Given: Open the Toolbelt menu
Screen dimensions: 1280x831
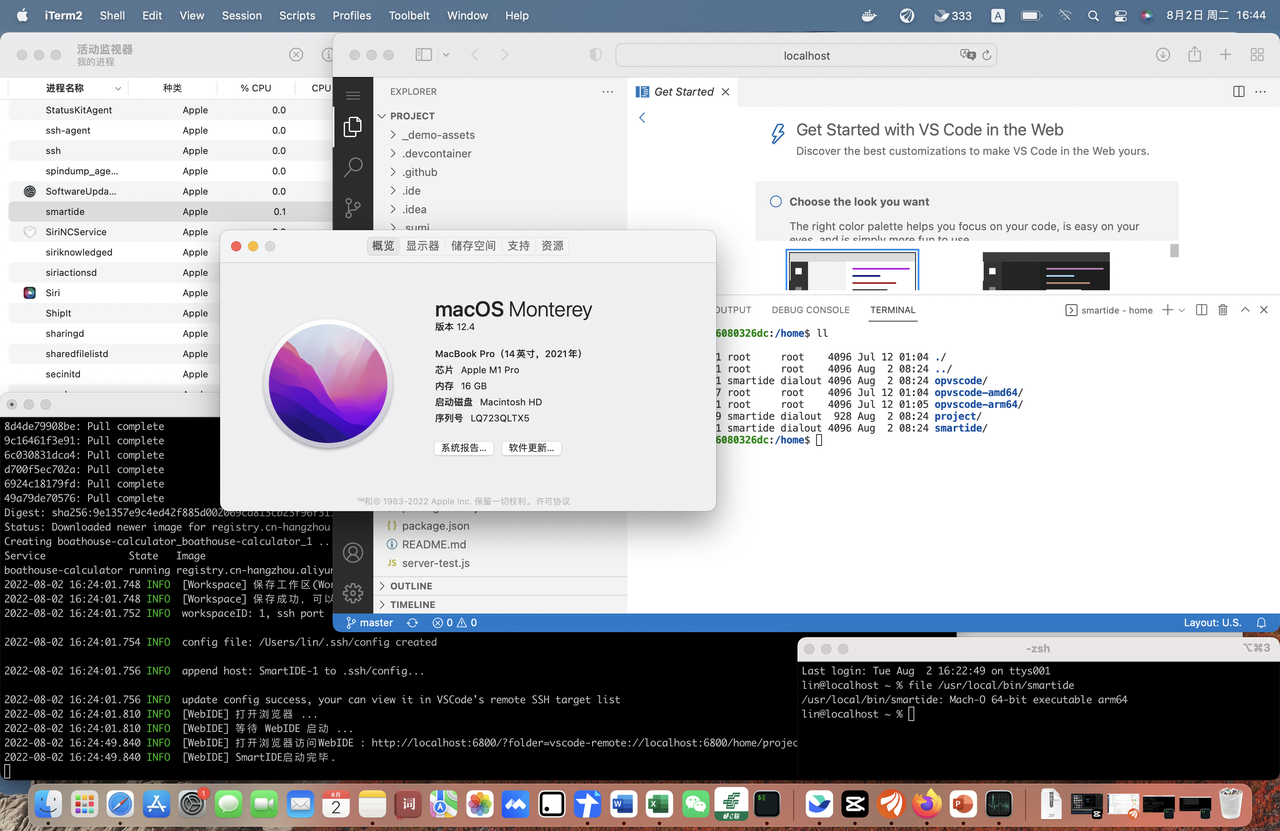Looking at the screenshot, I should click(x=409, y=15).
